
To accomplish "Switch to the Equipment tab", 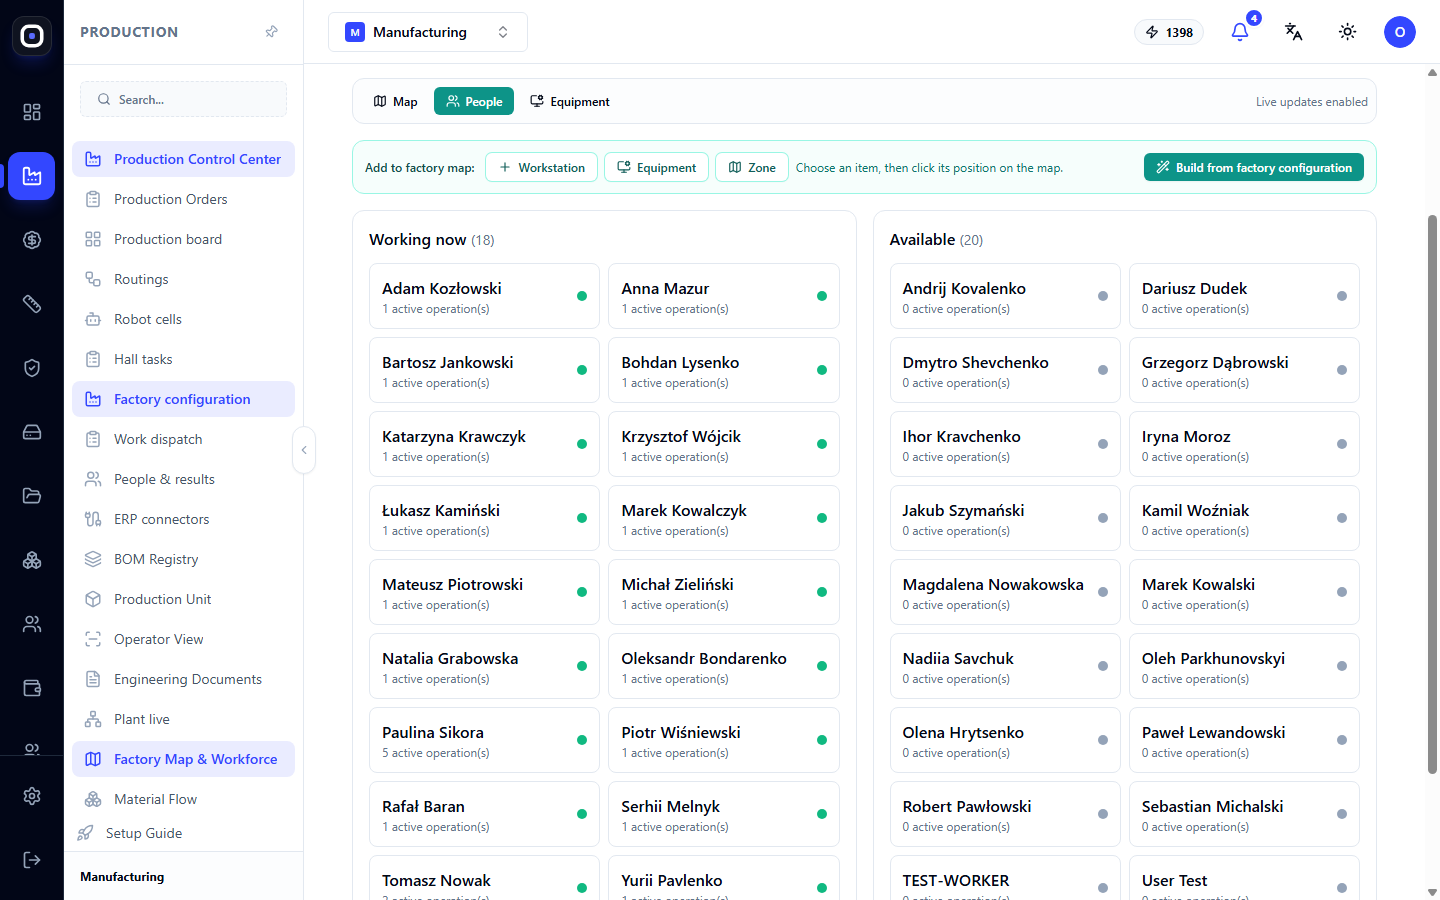I will (570, 101).
